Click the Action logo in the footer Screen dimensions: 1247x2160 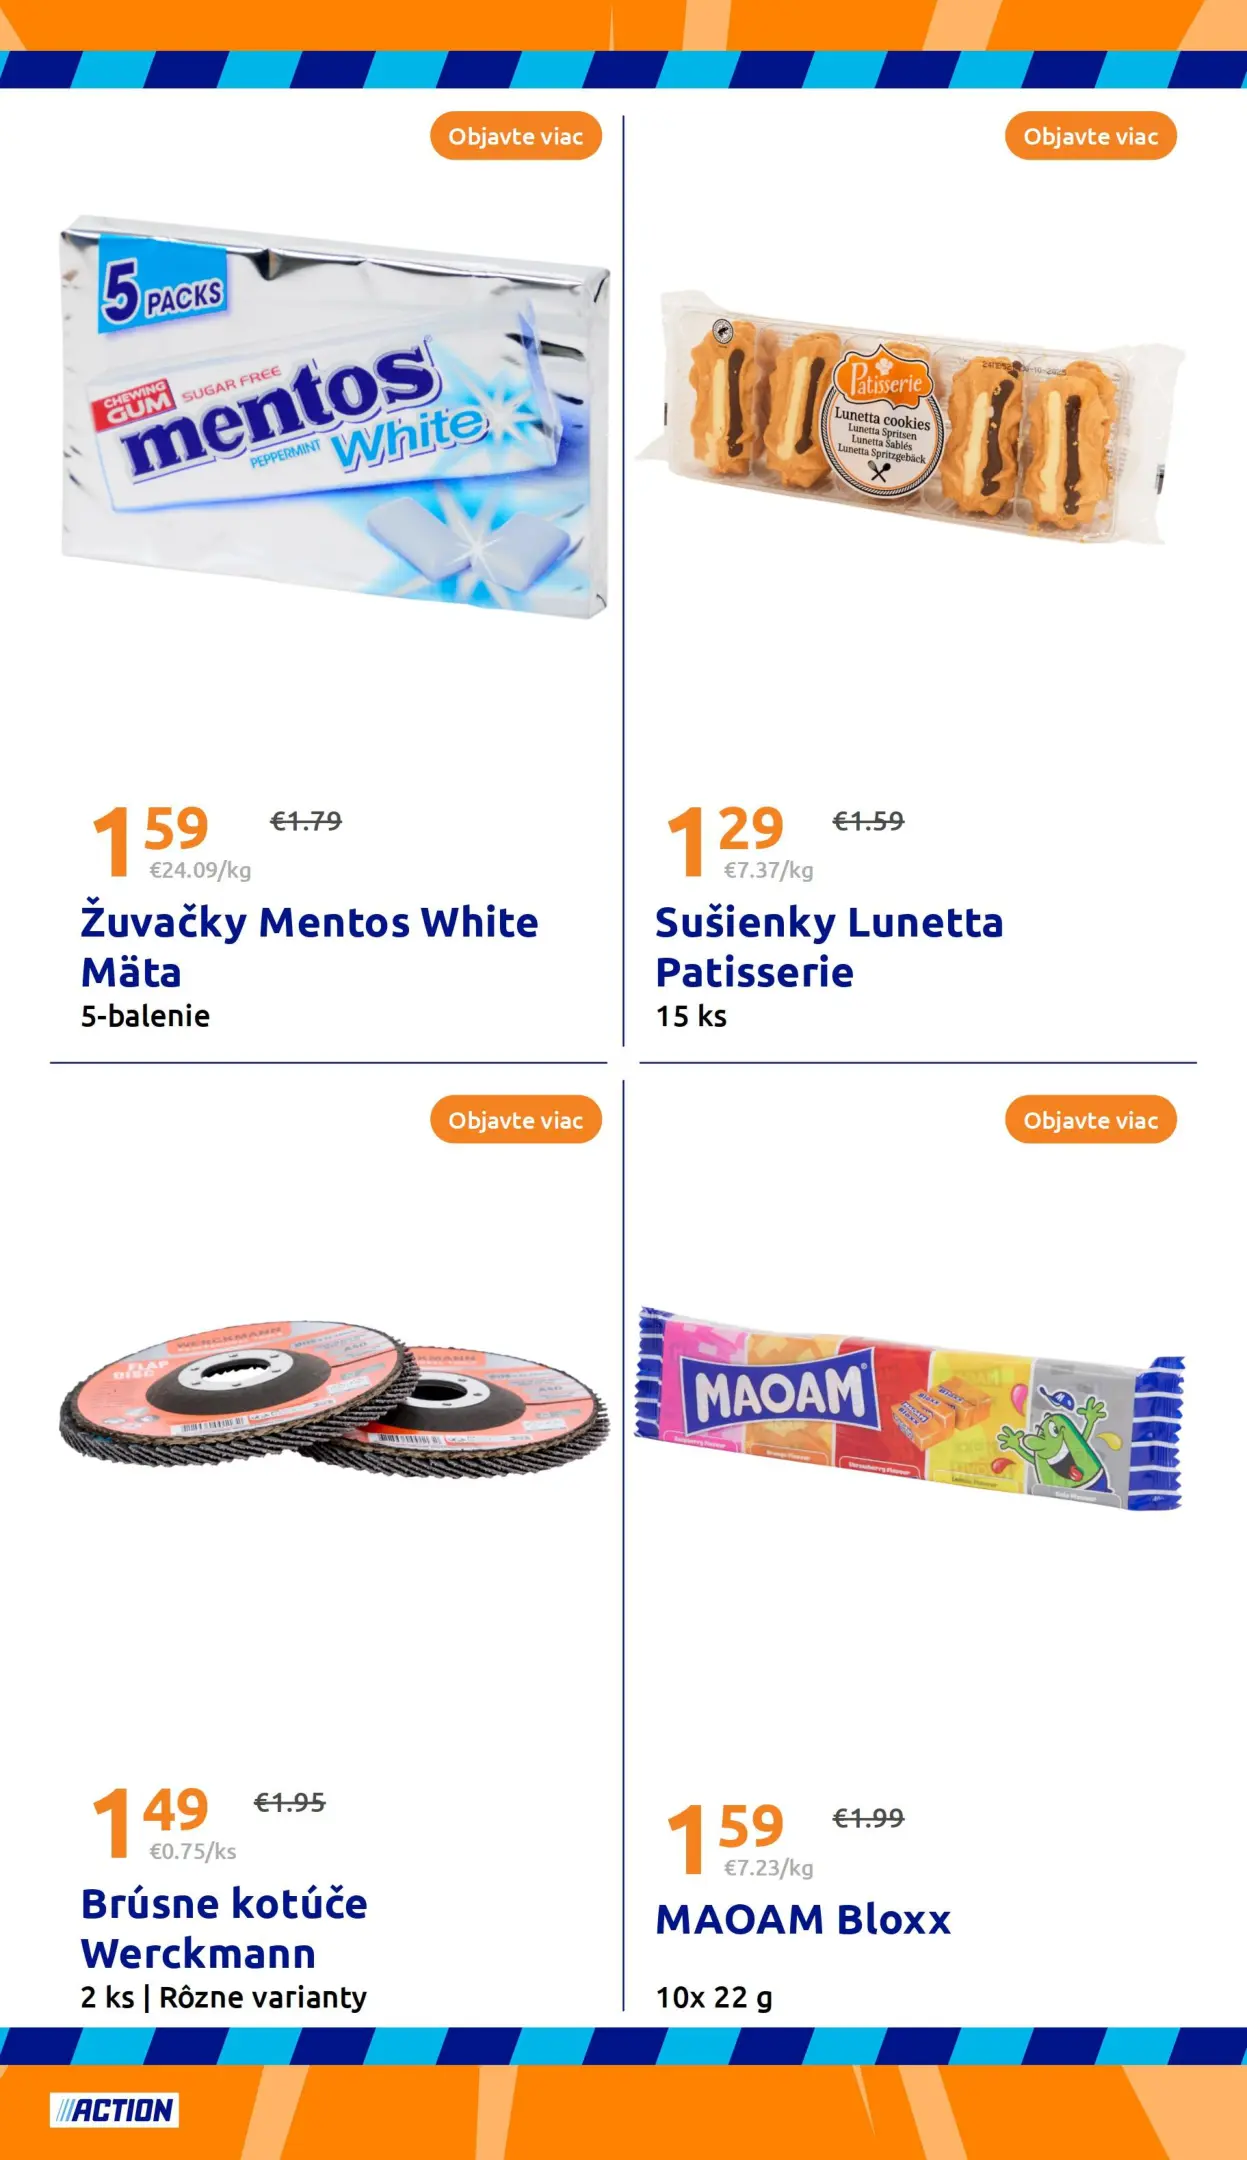(x=114, y=2110)
